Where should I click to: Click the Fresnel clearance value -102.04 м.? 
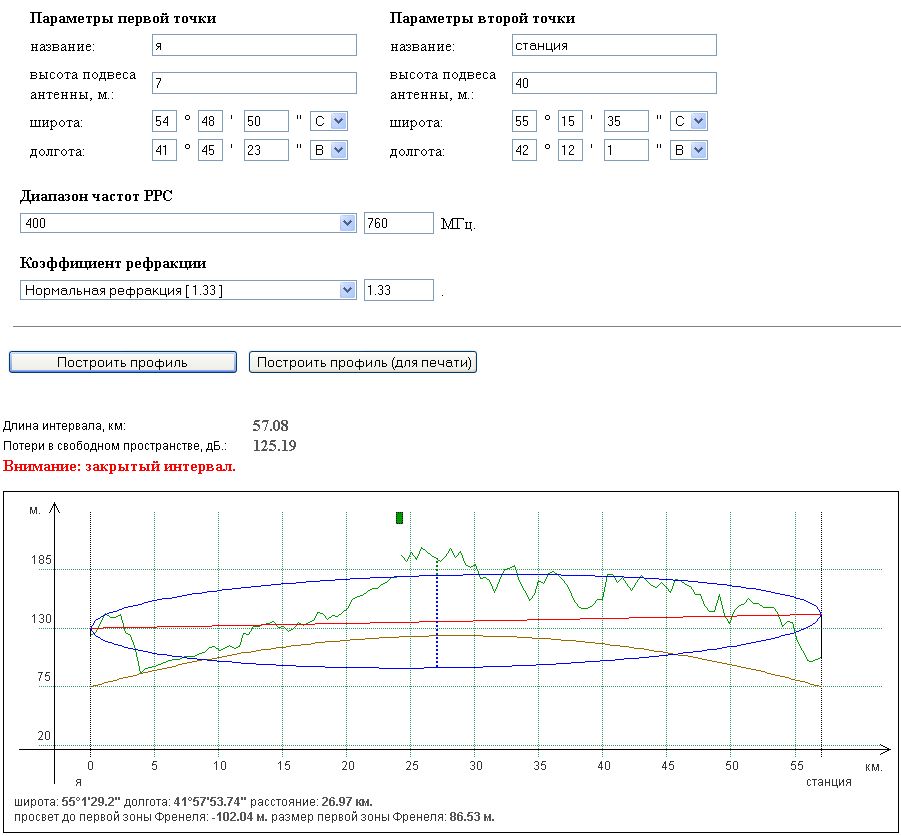[x=238, y=816]
